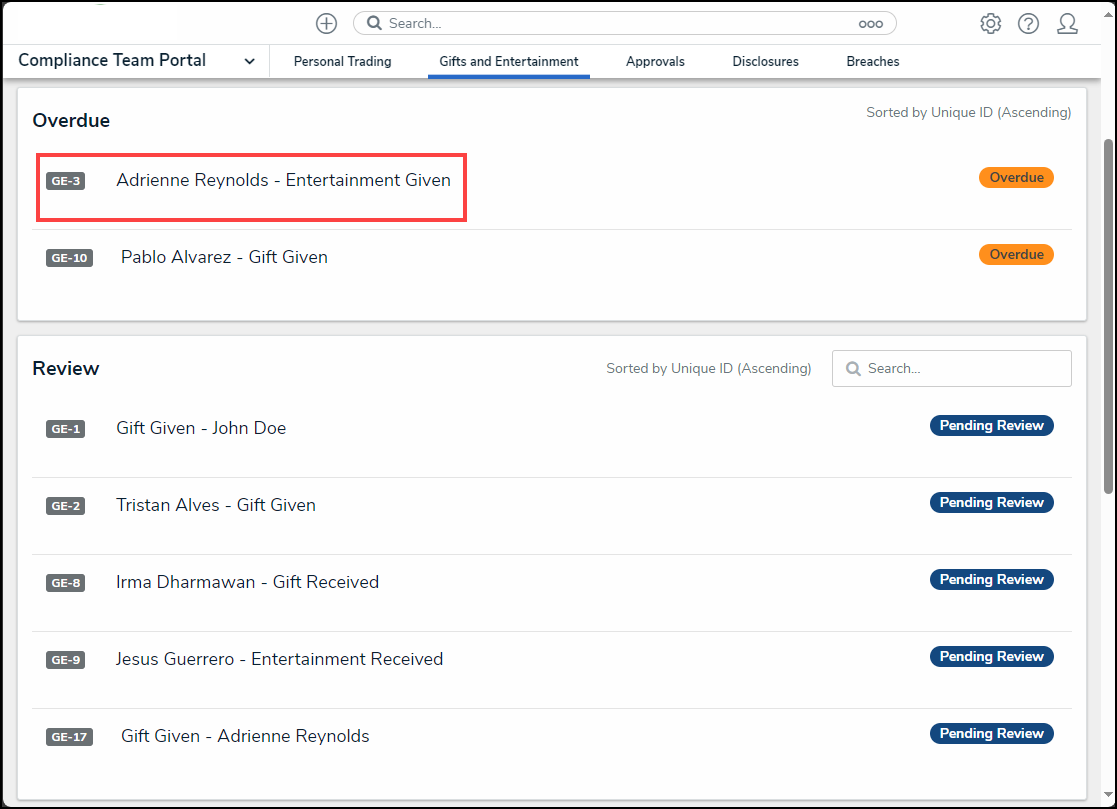This screenshot has width=1117, height=809.
Task: Open Irma Dharmawan - Gift Received entry
Action: 247,582
